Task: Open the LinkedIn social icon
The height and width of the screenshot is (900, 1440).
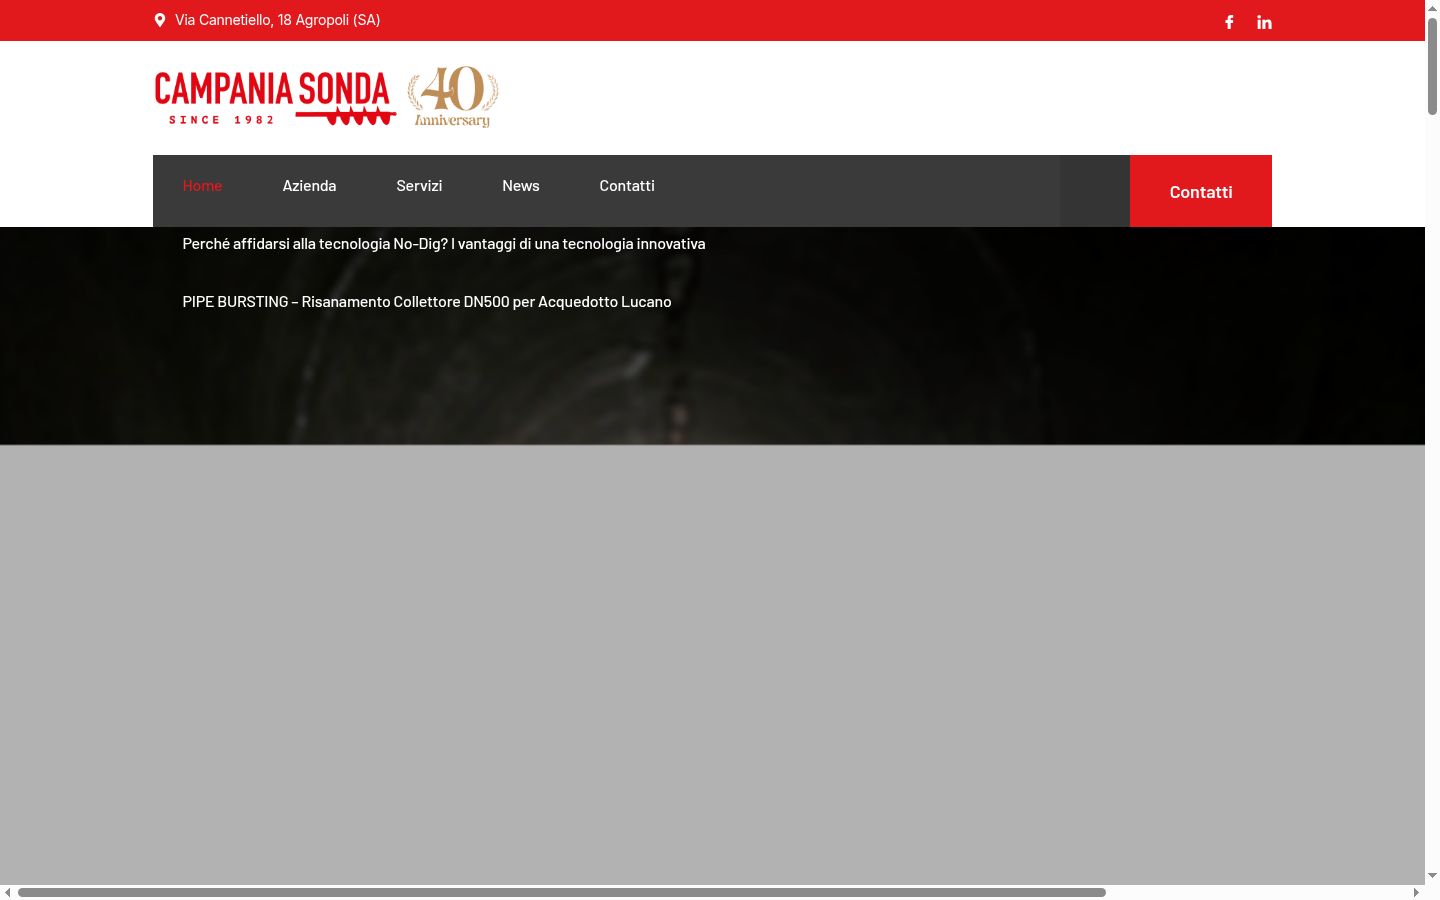Action: click(x=1264, y=22)
